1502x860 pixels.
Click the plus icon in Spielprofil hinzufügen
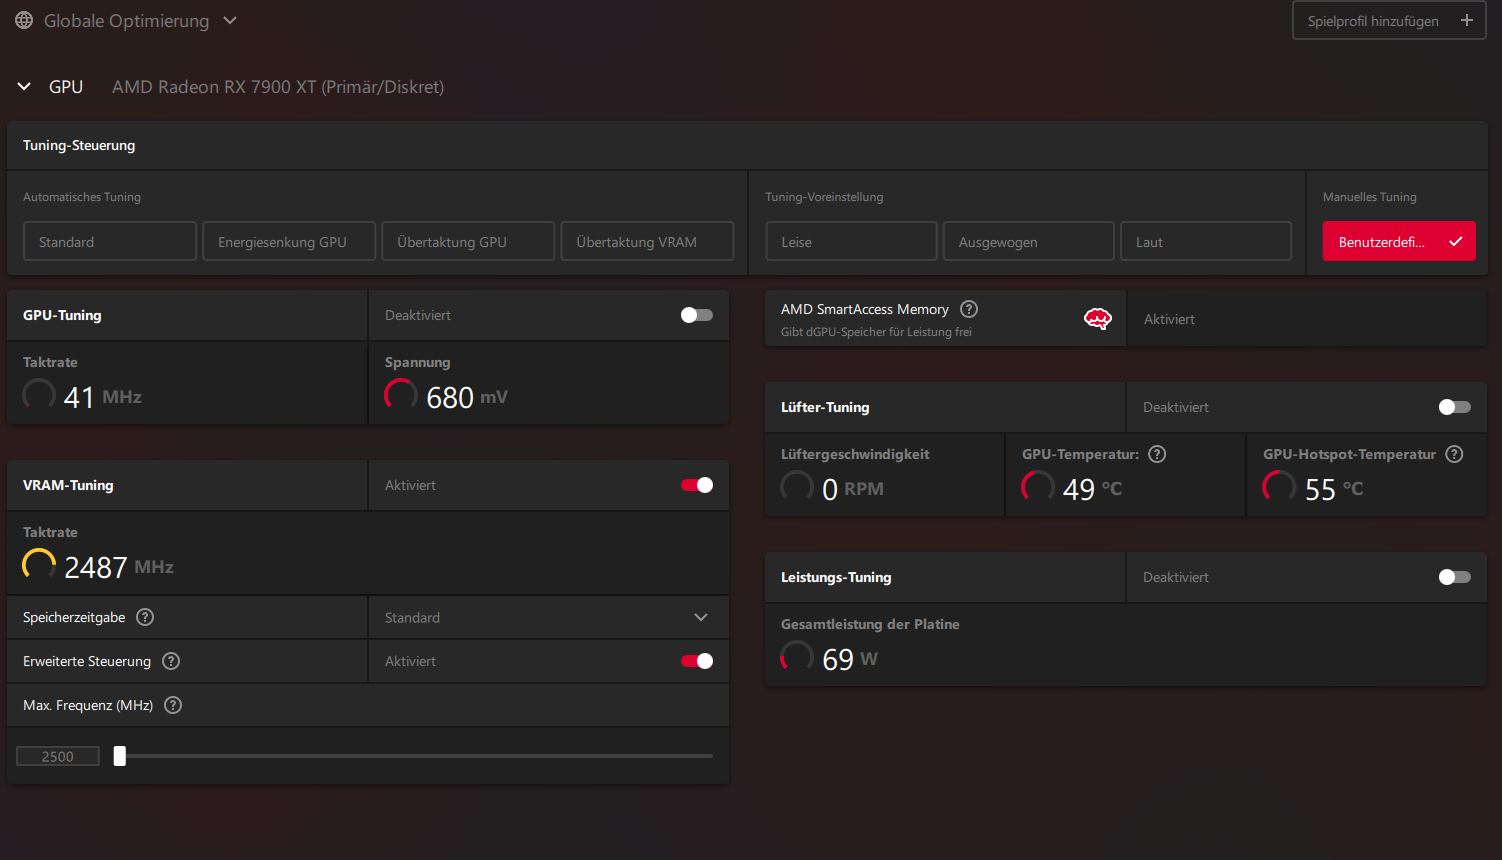[1467, 20]
